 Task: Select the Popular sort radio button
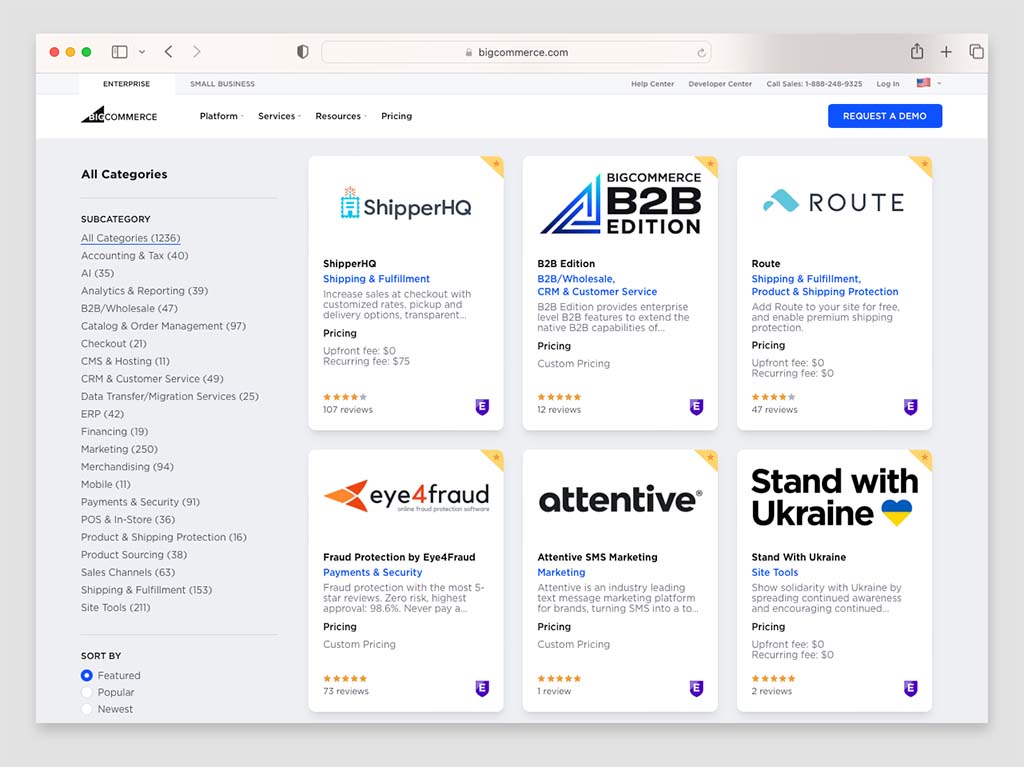[x=87, y=692]
